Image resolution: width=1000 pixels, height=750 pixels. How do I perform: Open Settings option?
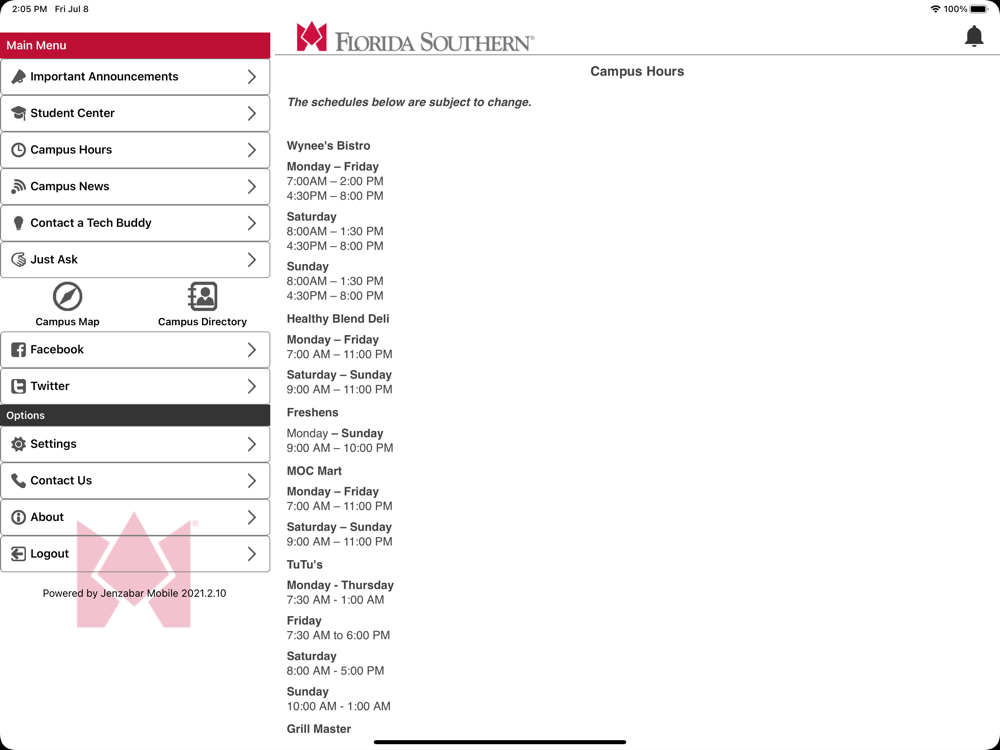[x=135, y=444]
